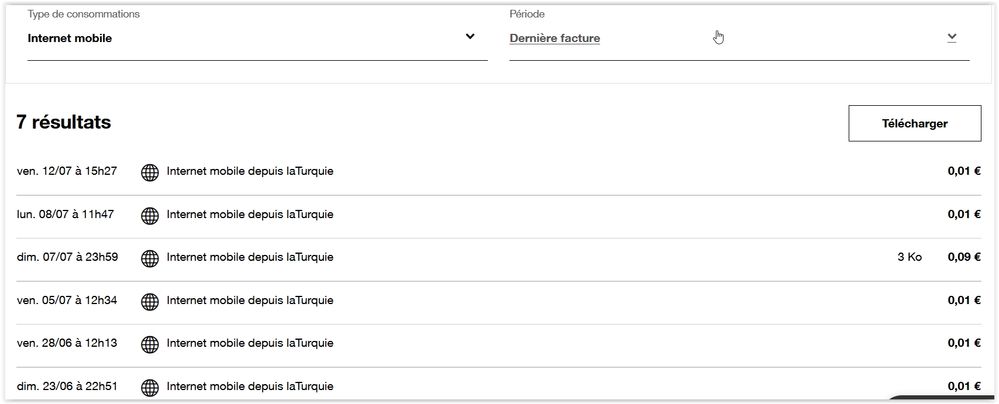Click the chevron next to Internet mobile

[470, 38]
